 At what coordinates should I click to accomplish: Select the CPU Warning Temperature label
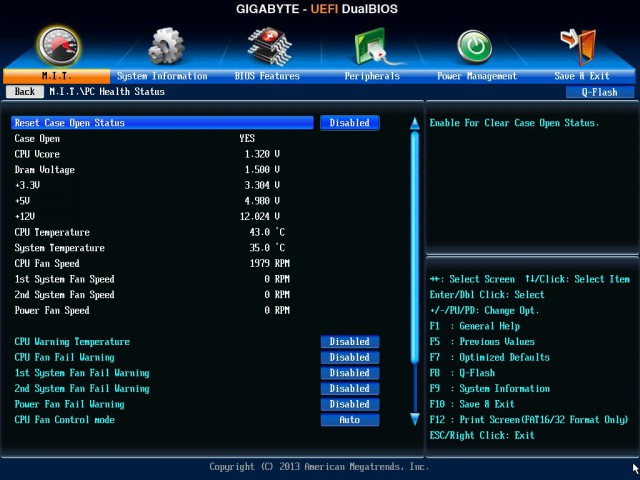72,342
